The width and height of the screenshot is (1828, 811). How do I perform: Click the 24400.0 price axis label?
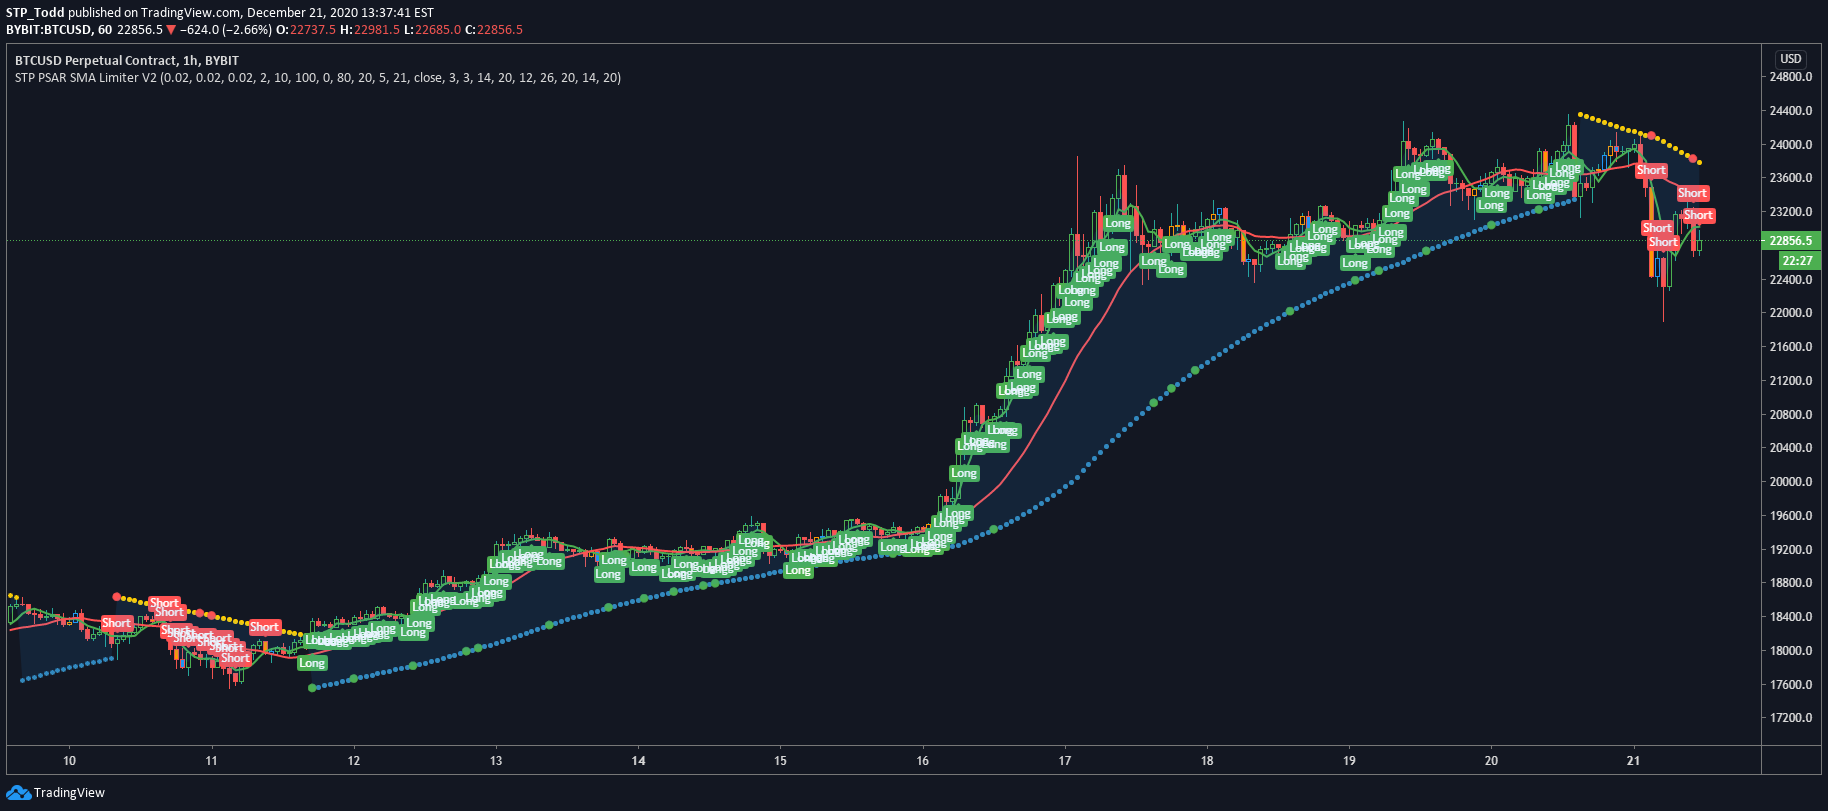[x=1791, y=111]
